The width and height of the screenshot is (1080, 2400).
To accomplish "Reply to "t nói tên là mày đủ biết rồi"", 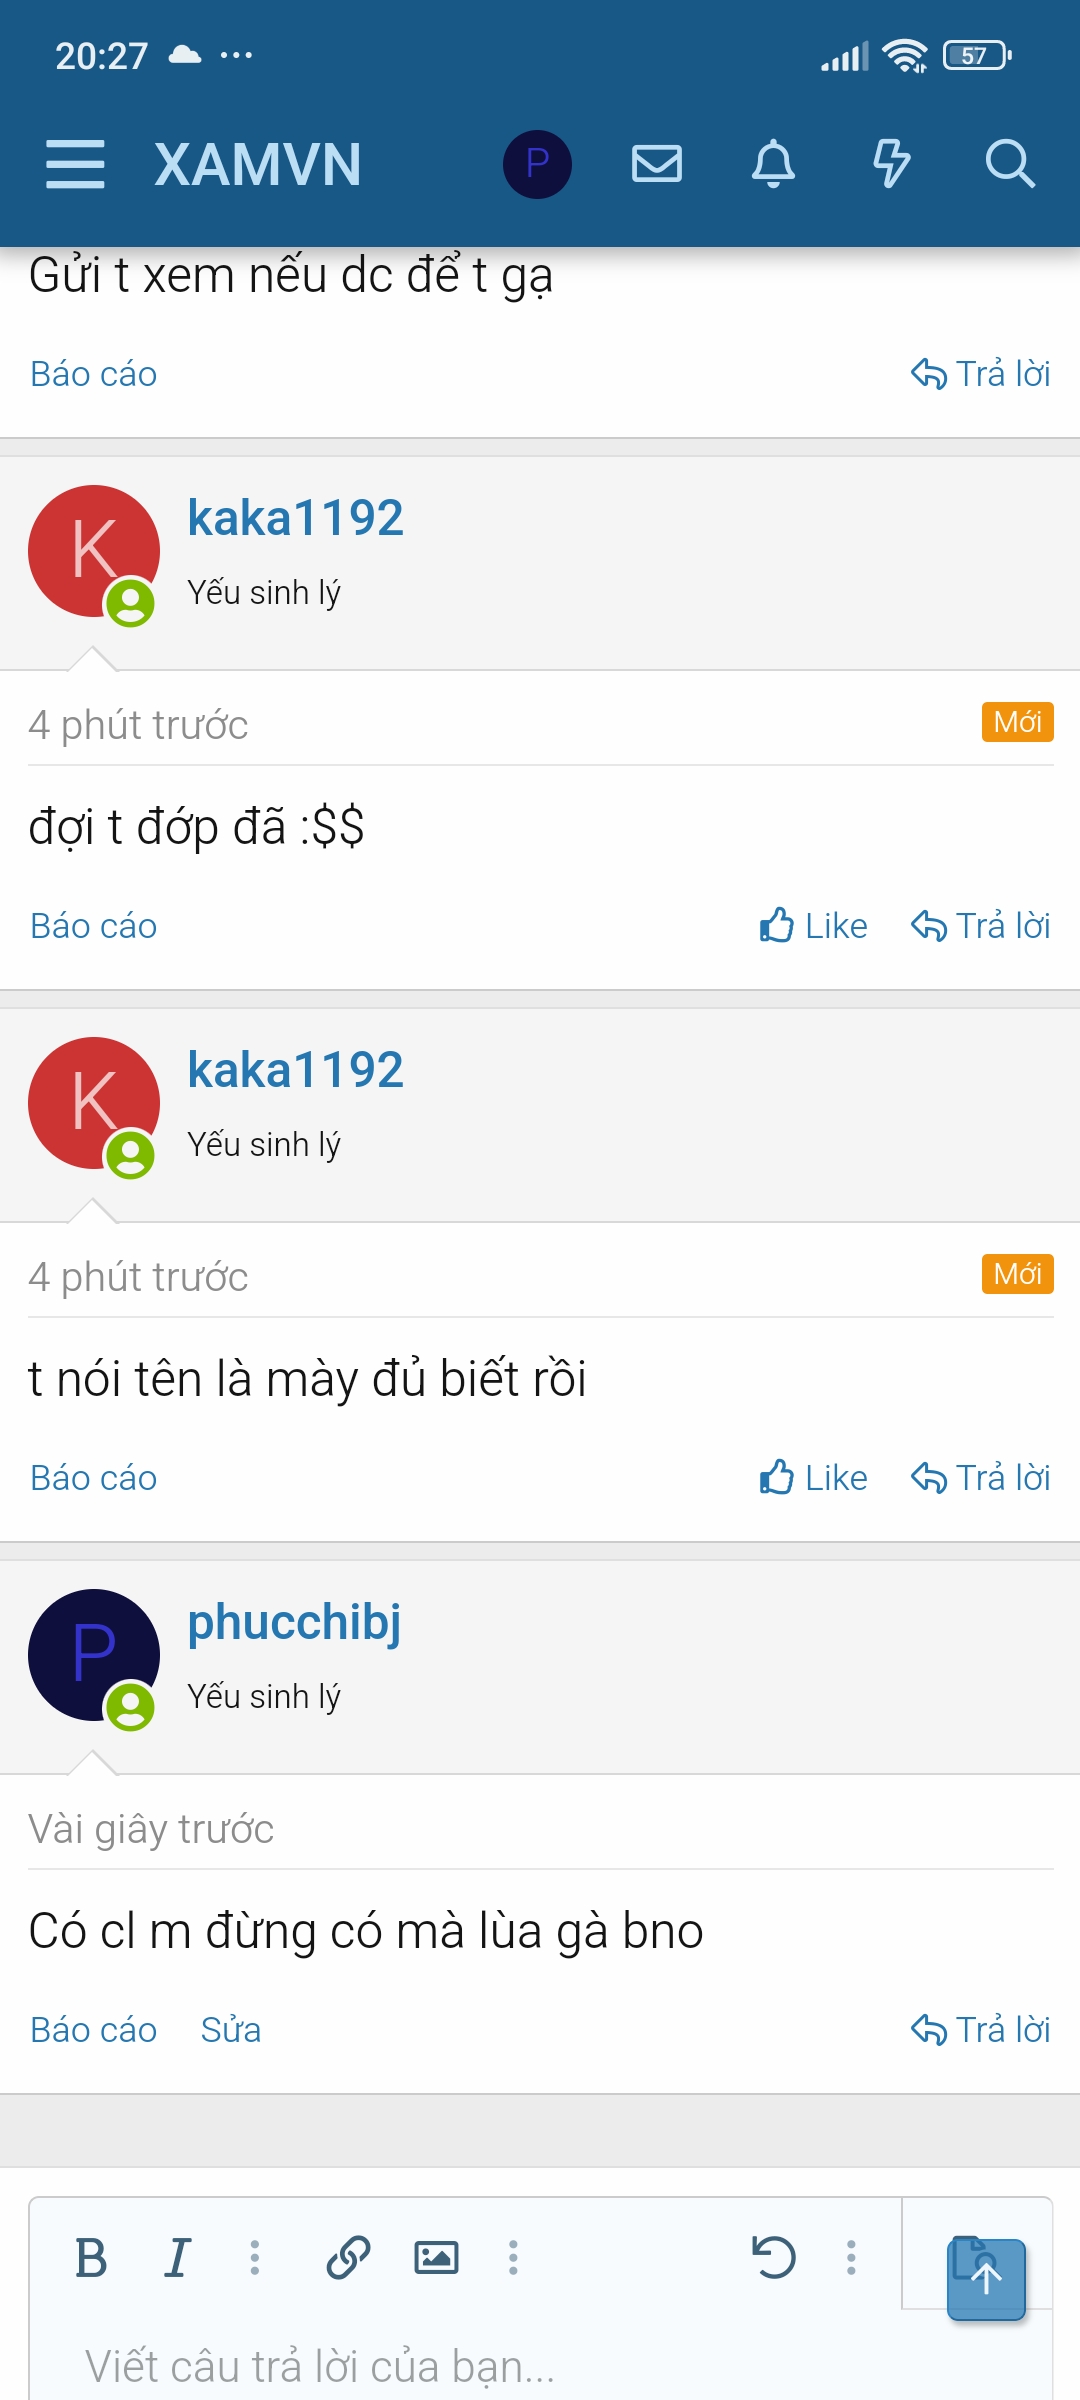I will [980, 1478].
